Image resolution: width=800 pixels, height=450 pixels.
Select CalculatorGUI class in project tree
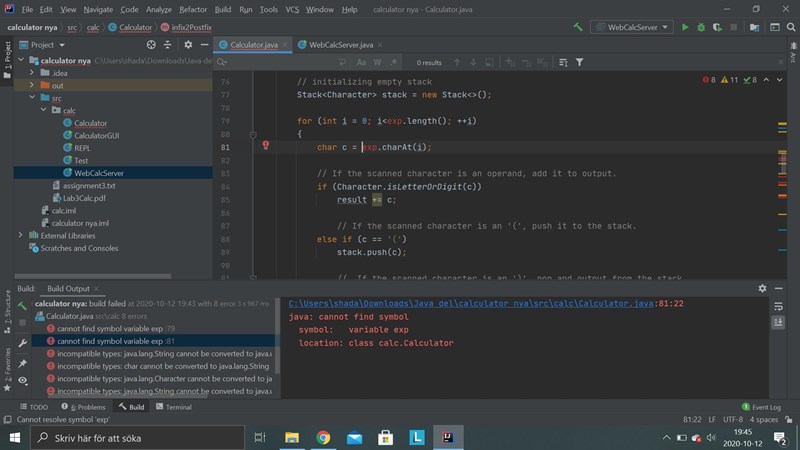pos(96,135)
